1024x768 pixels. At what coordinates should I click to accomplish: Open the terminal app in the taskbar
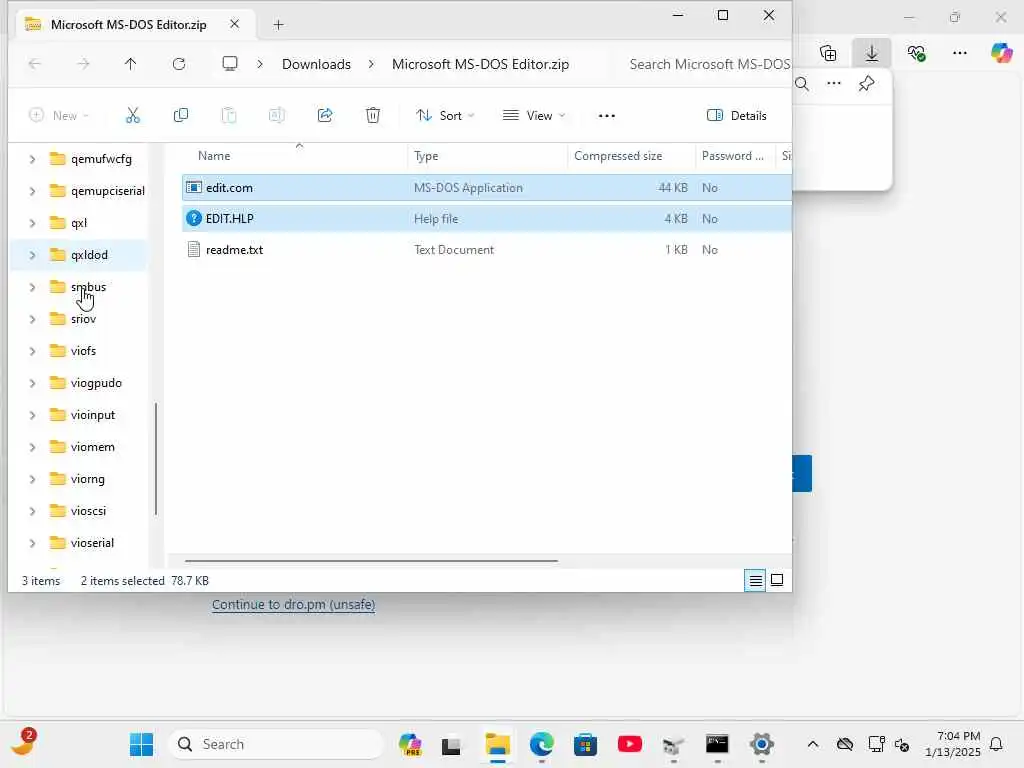click(x=717, y=744)
